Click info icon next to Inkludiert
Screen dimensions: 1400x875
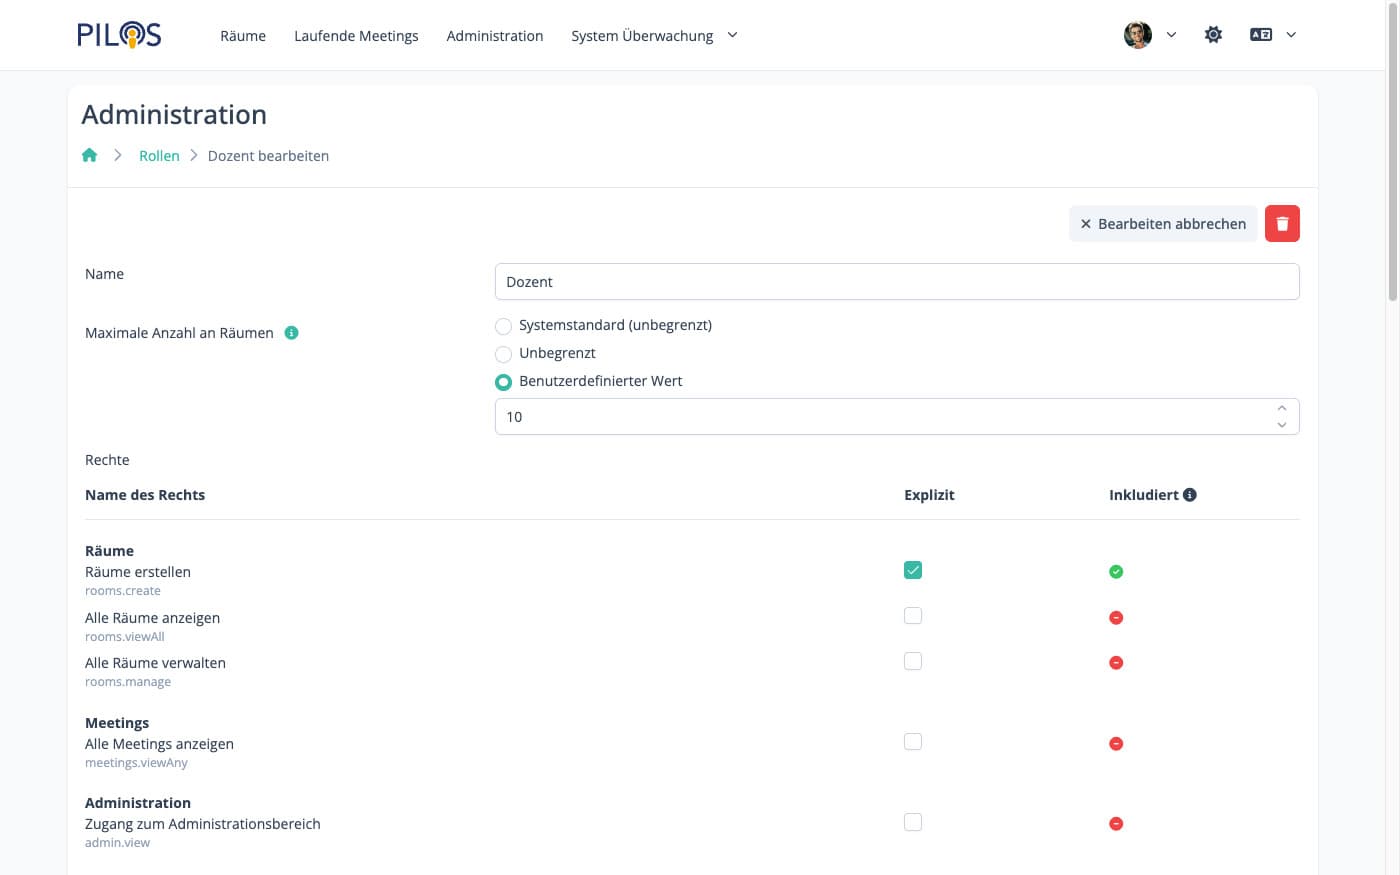[x=1189, y=495]
